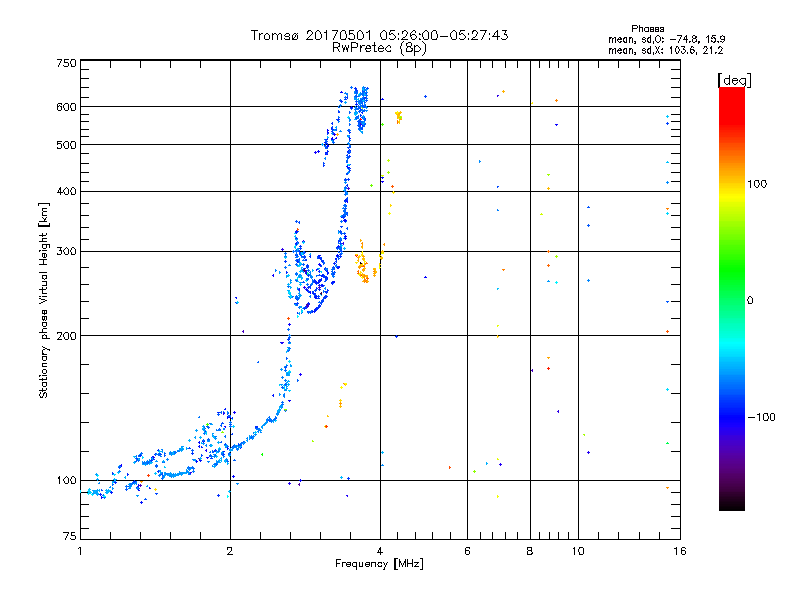Click the "[deg]" color bar unit label
The image size is (800, 600).
click(x=734, y=80)
